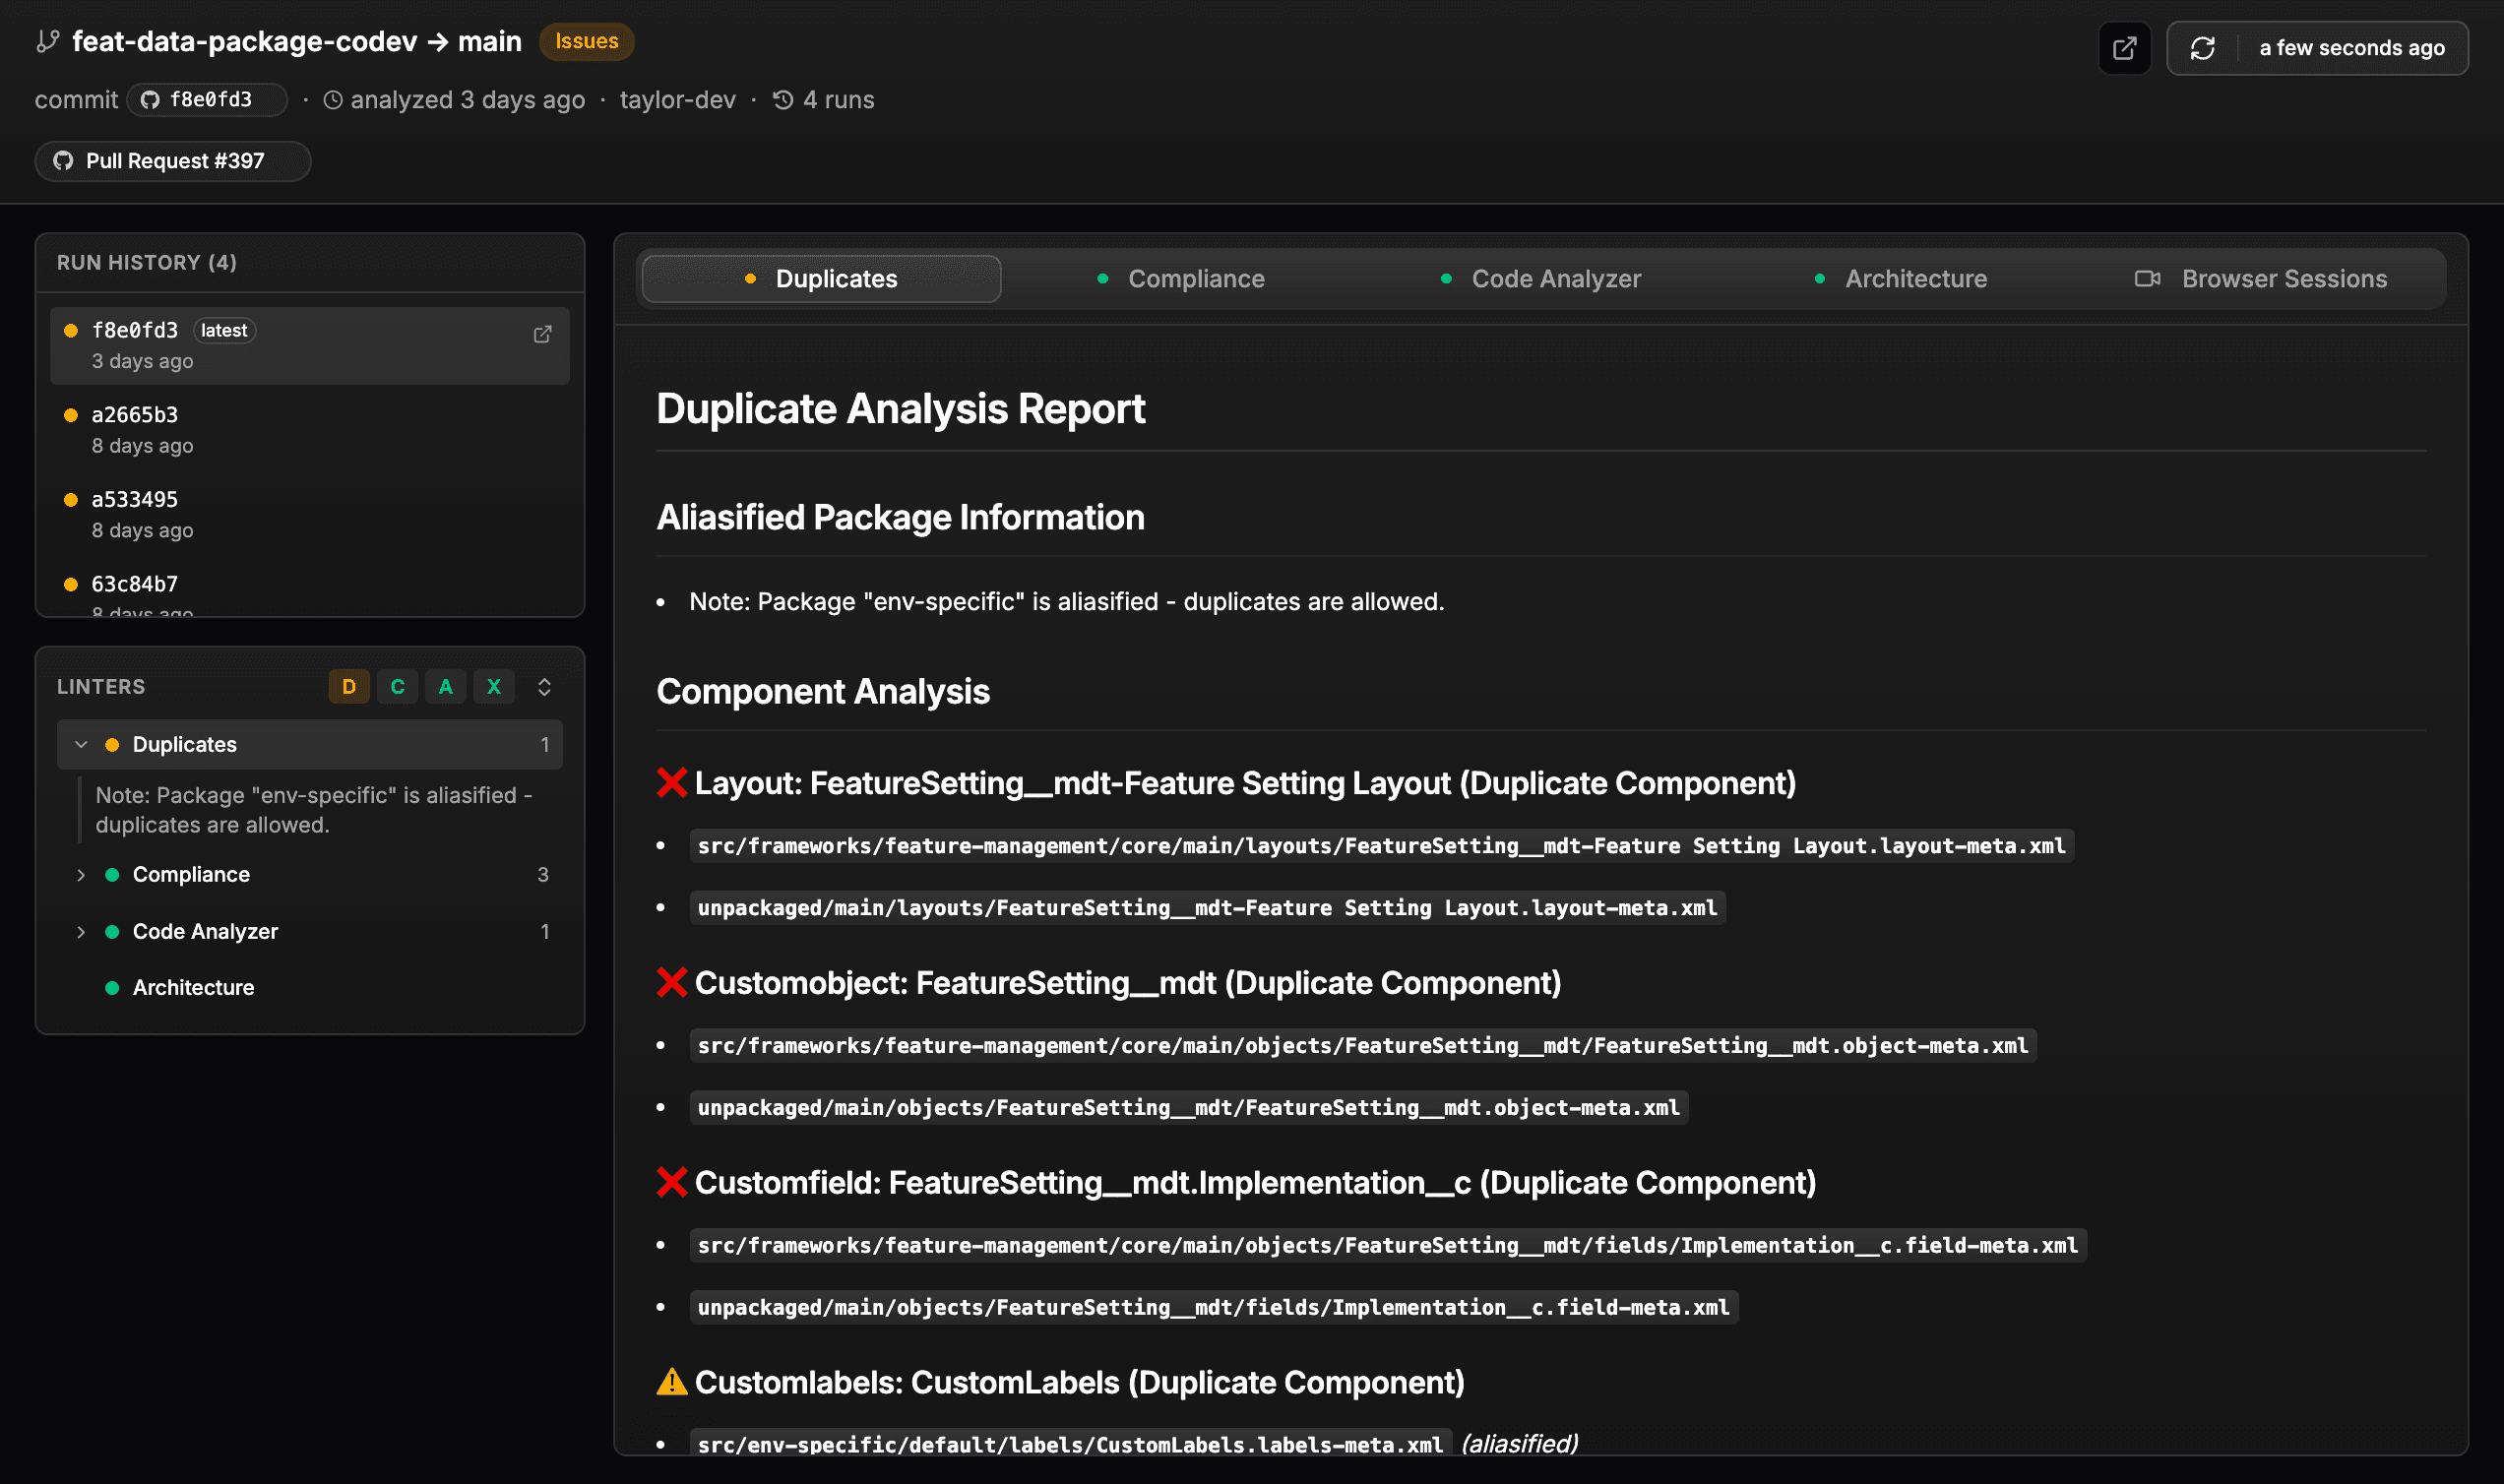The height and width of the screenshot is (1484, 2504).
Task: Click the CustomLabels.labels-meta.xml path
Action: pos(1070,1444)
